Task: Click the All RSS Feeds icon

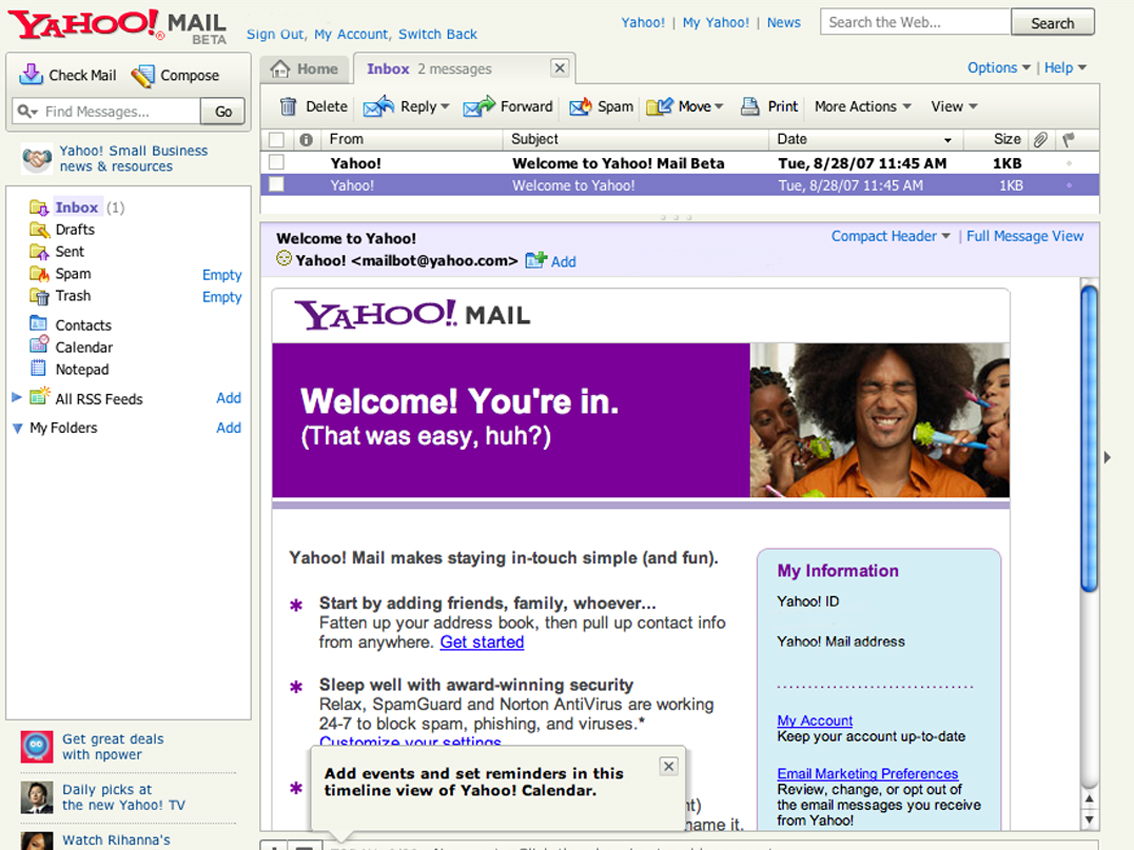Action: click(x=40, y=396)
